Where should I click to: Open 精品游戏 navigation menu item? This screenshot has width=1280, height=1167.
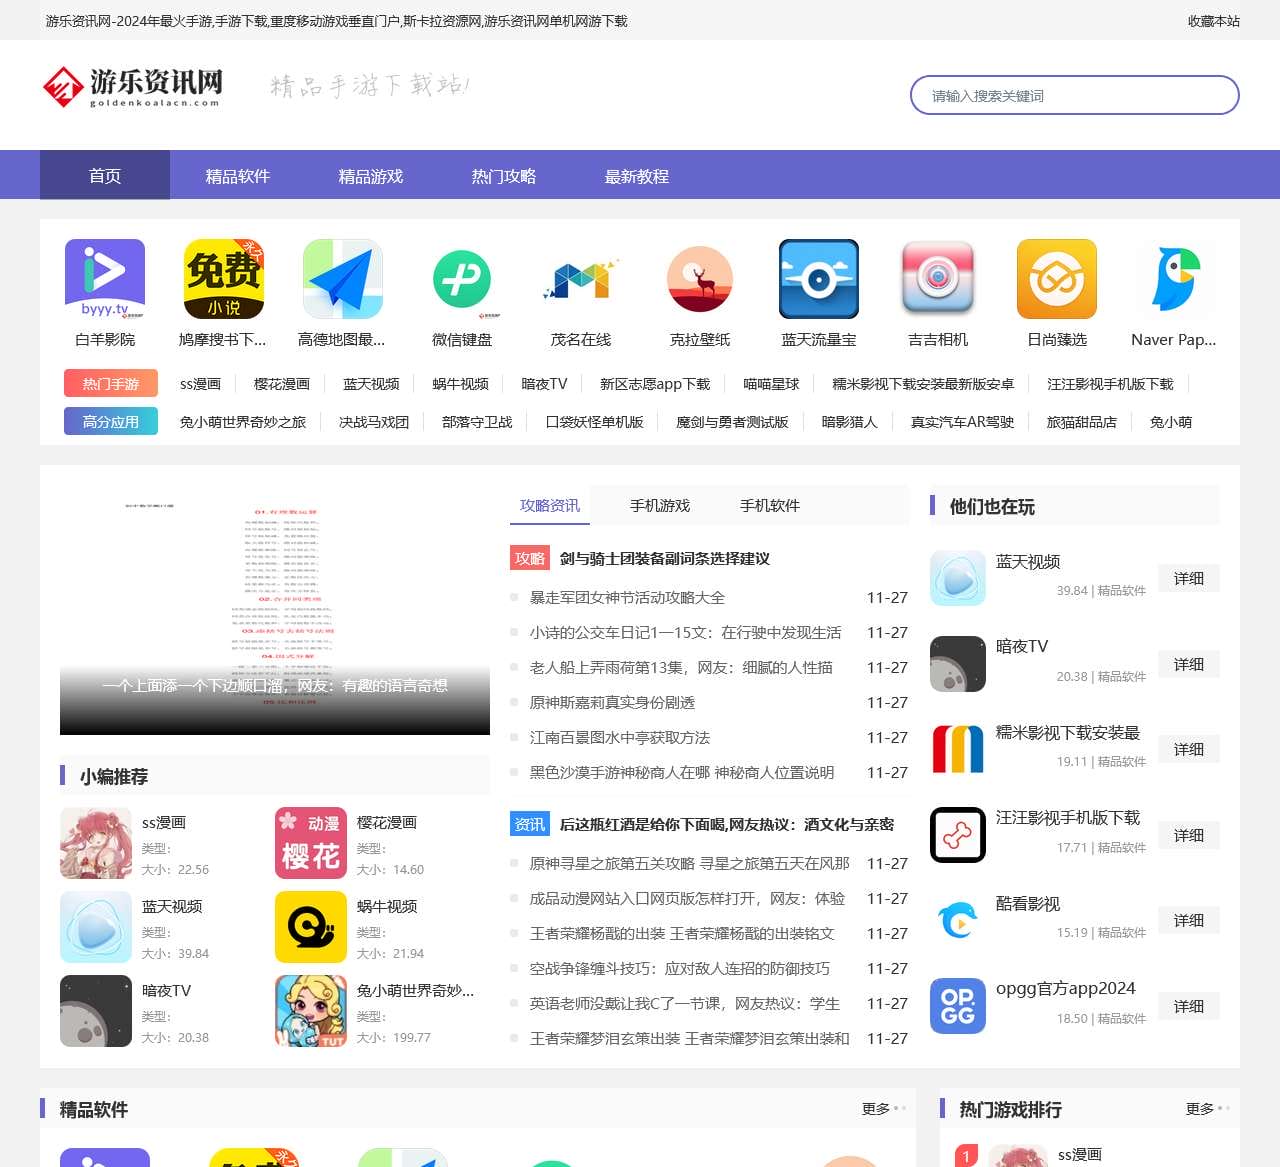coord(370,175)
